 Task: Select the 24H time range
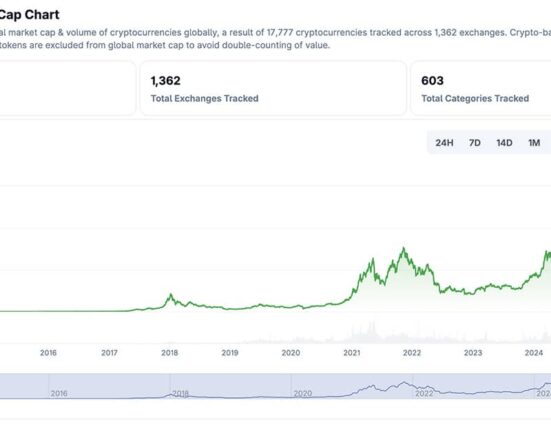click(x=444, y=143)
